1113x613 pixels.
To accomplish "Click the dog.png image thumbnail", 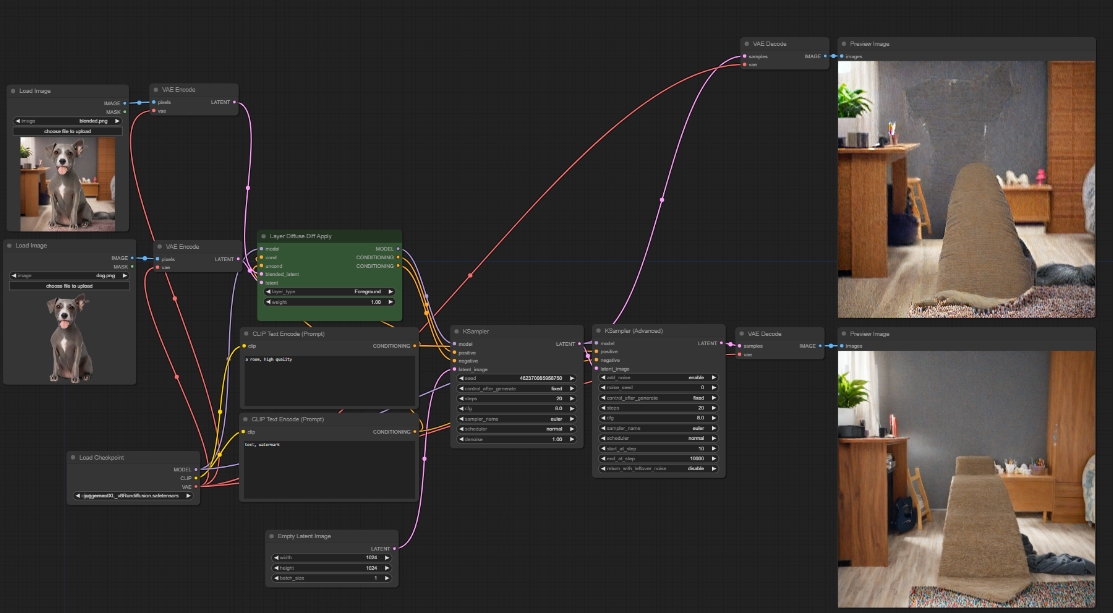I will [x=68, y=337].
